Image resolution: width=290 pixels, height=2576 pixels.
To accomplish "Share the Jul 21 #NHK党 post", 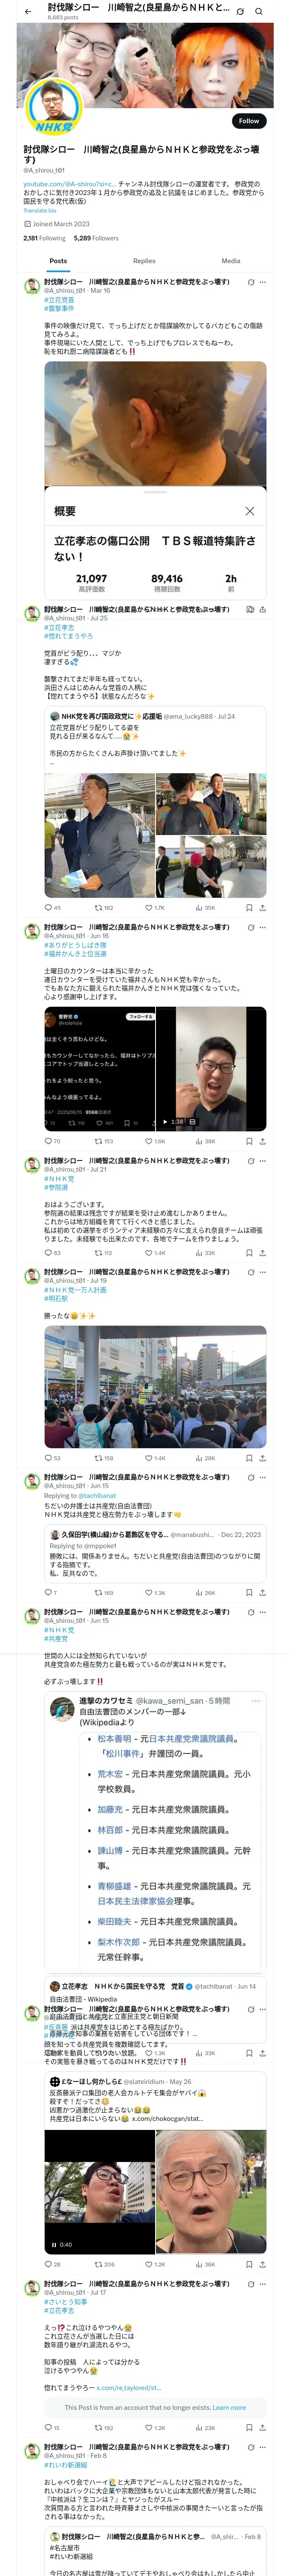I will click(x=262, y=1251).
